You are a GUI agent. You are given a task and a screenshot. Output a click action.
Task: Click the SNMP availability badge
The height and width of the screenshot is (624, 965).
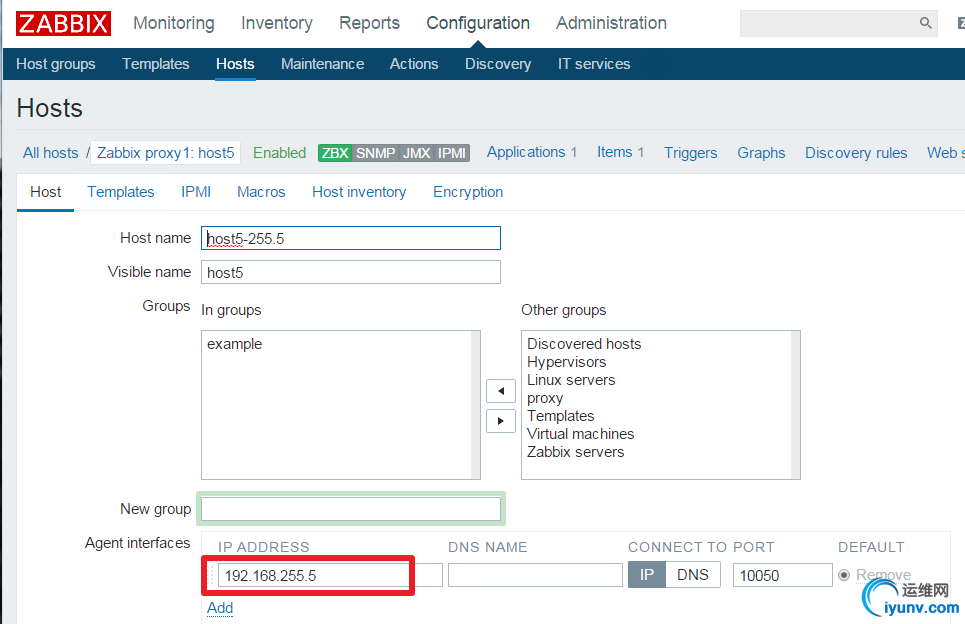[375, 153]
